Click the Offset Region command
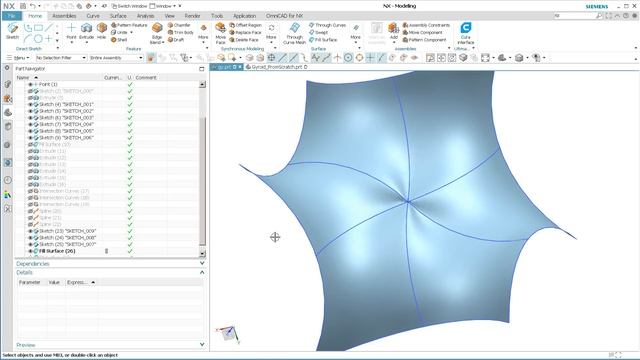Screen dimensions: 640x360 point(245,25)
